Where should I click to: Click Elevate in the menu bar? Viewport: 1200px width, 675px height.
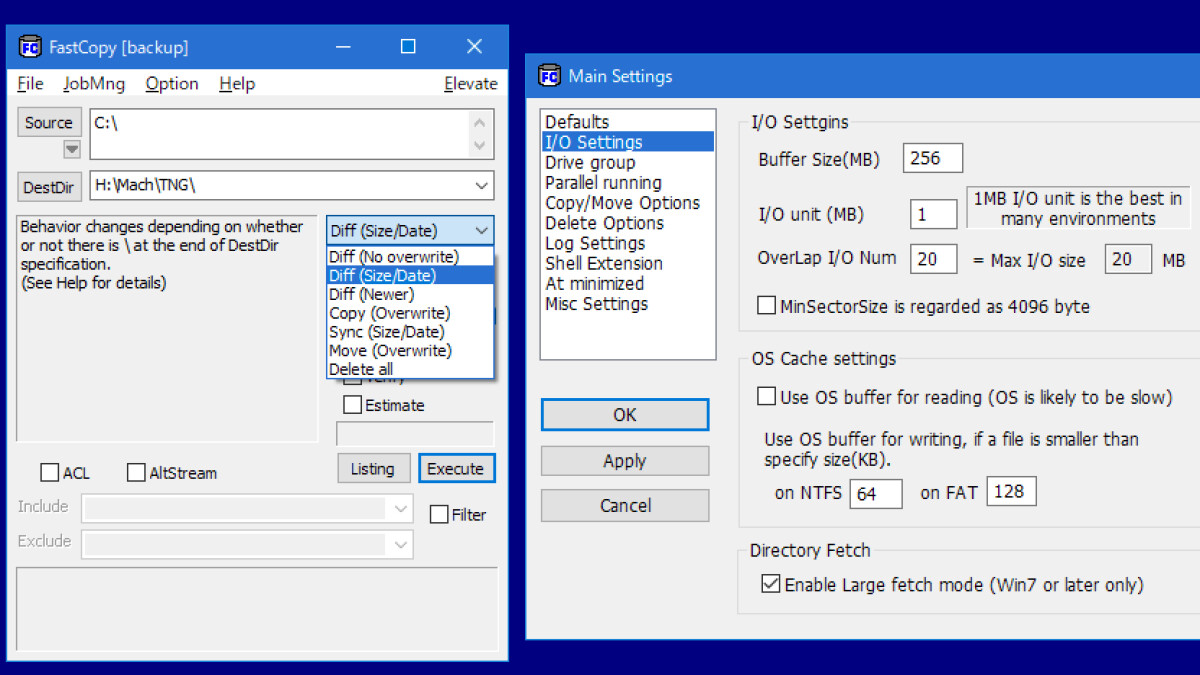click(x=471, y=84)
